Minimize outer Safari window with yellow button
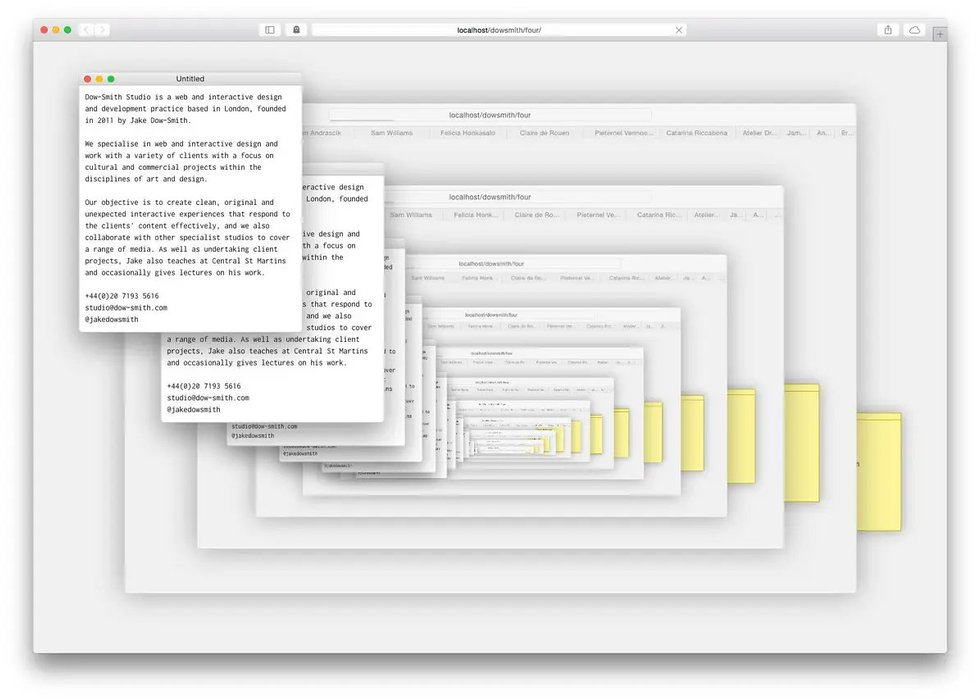Image resolution: width=980 pixels, height=700 pixels. pos(56,30)
